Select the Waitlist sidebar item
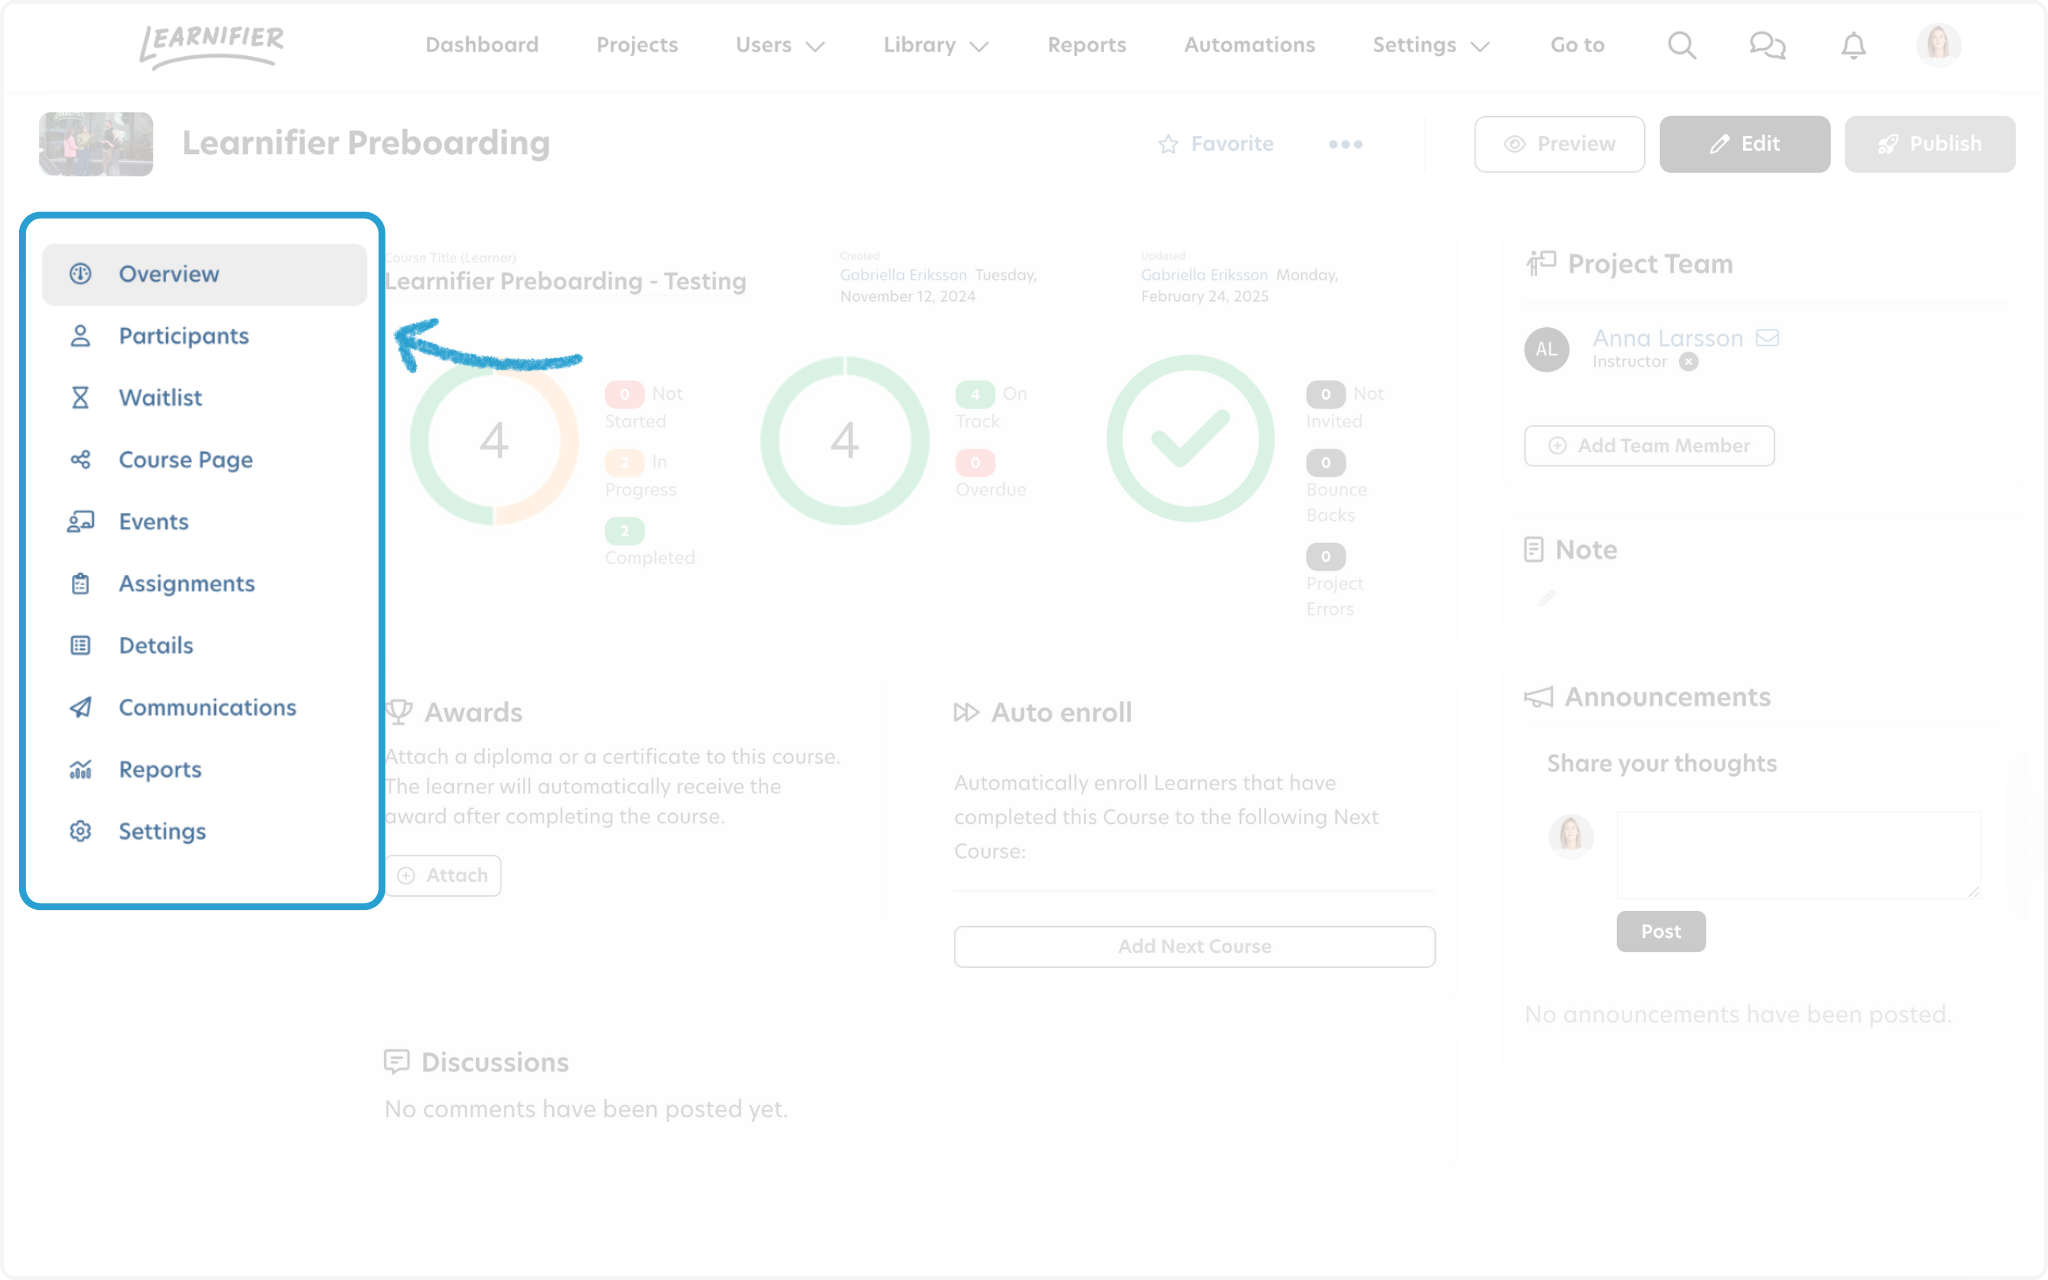 (x=204, y=398)
